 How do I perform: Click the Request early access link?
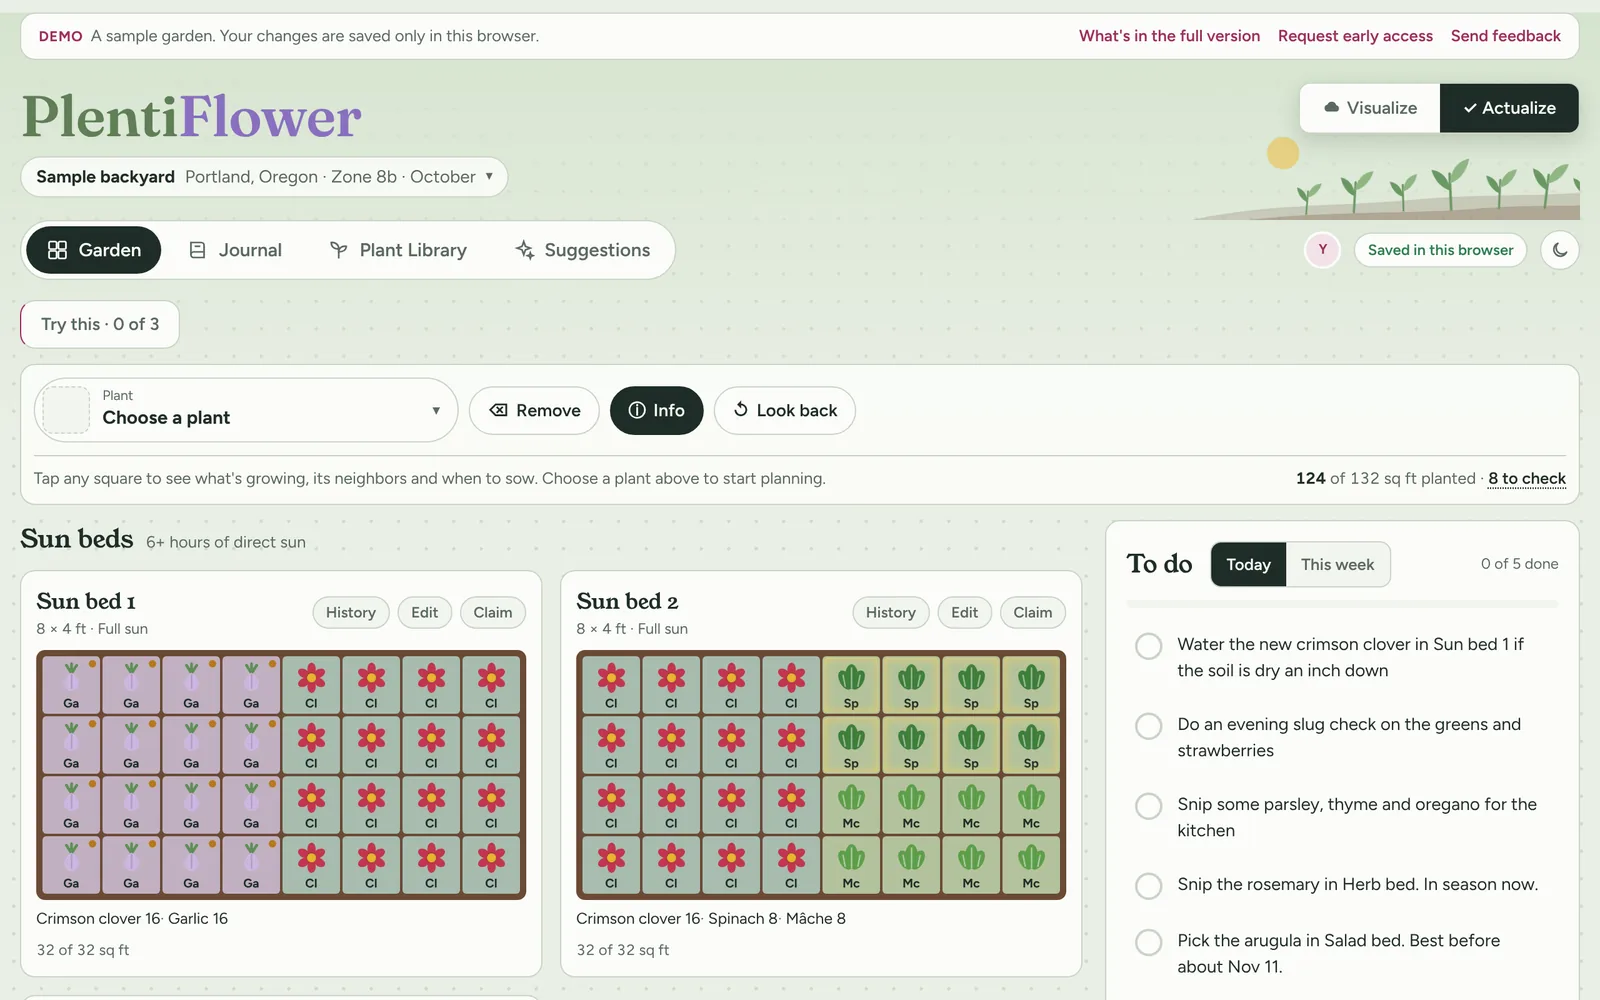(1355, 36)
